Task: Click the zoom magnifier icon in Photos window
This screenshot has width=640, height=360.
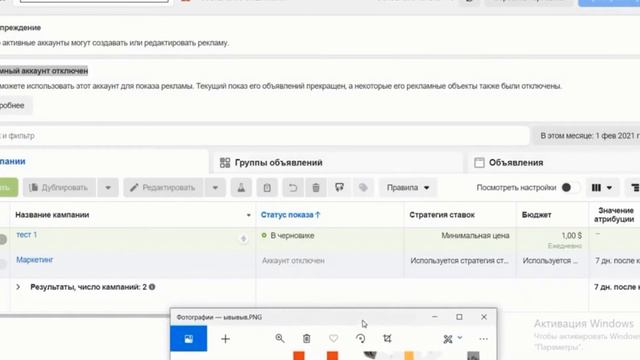Action: pyautogui.click(x=280, y=338)
